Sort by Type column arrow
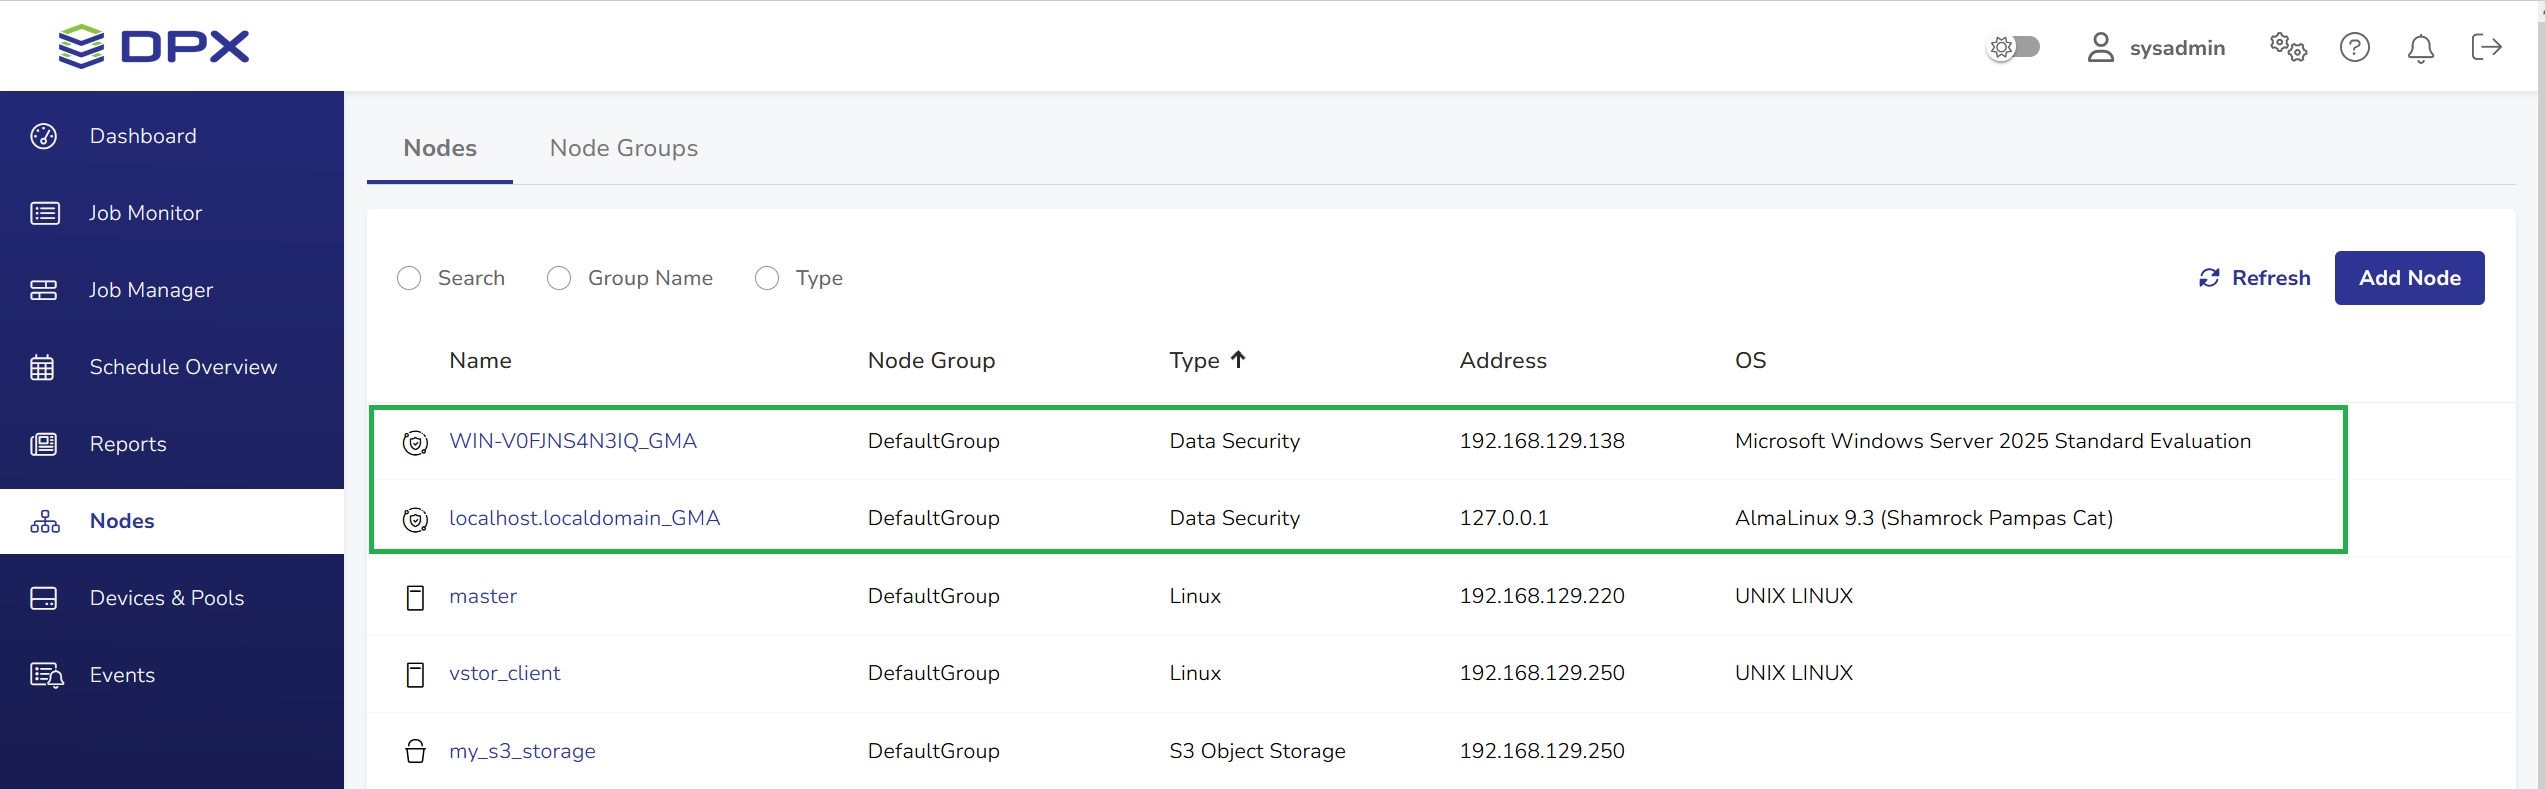This screenshot has height=789, width=2545. point(1238,360)
